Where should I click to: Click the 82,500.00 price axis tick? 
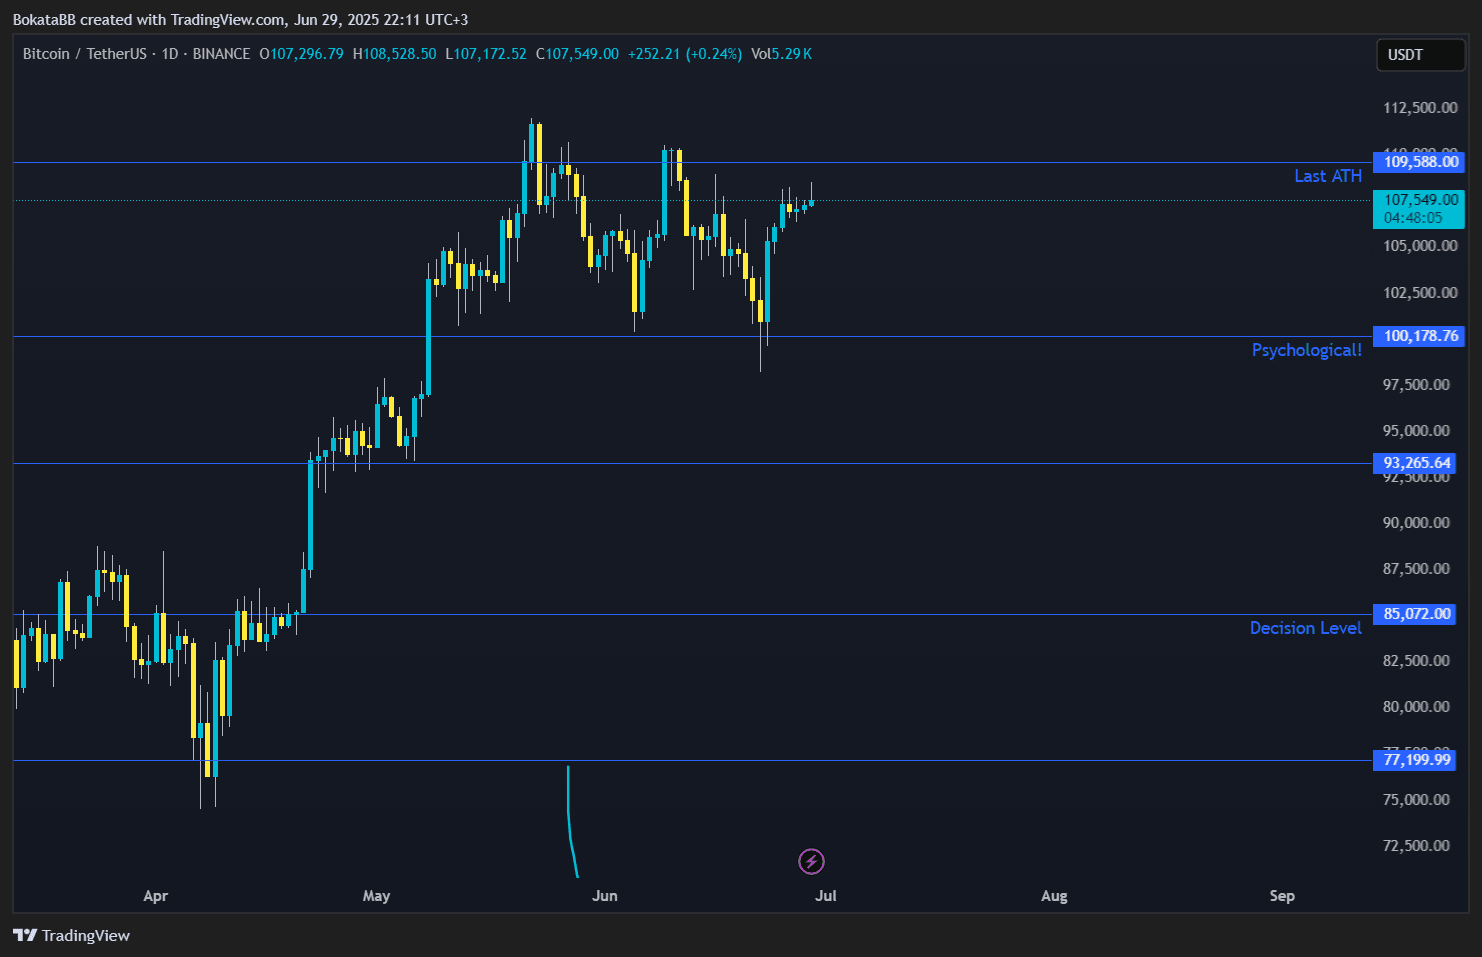pyautogui.click(x=1416, y=661)
